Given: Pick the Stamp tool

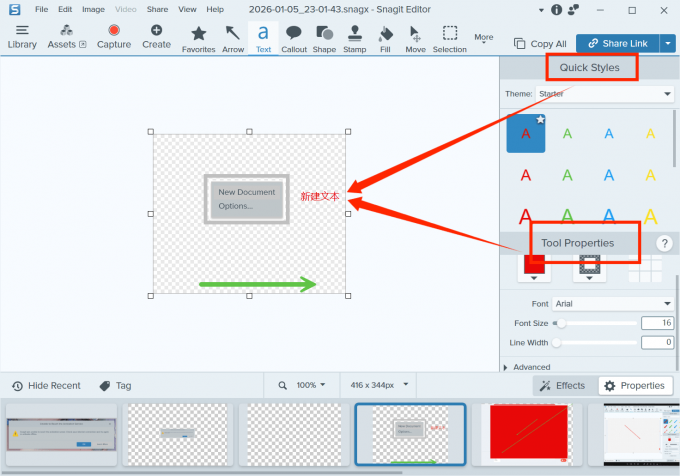Looking at the screenshot, I should pyautogui.click(x=354, y=37).
